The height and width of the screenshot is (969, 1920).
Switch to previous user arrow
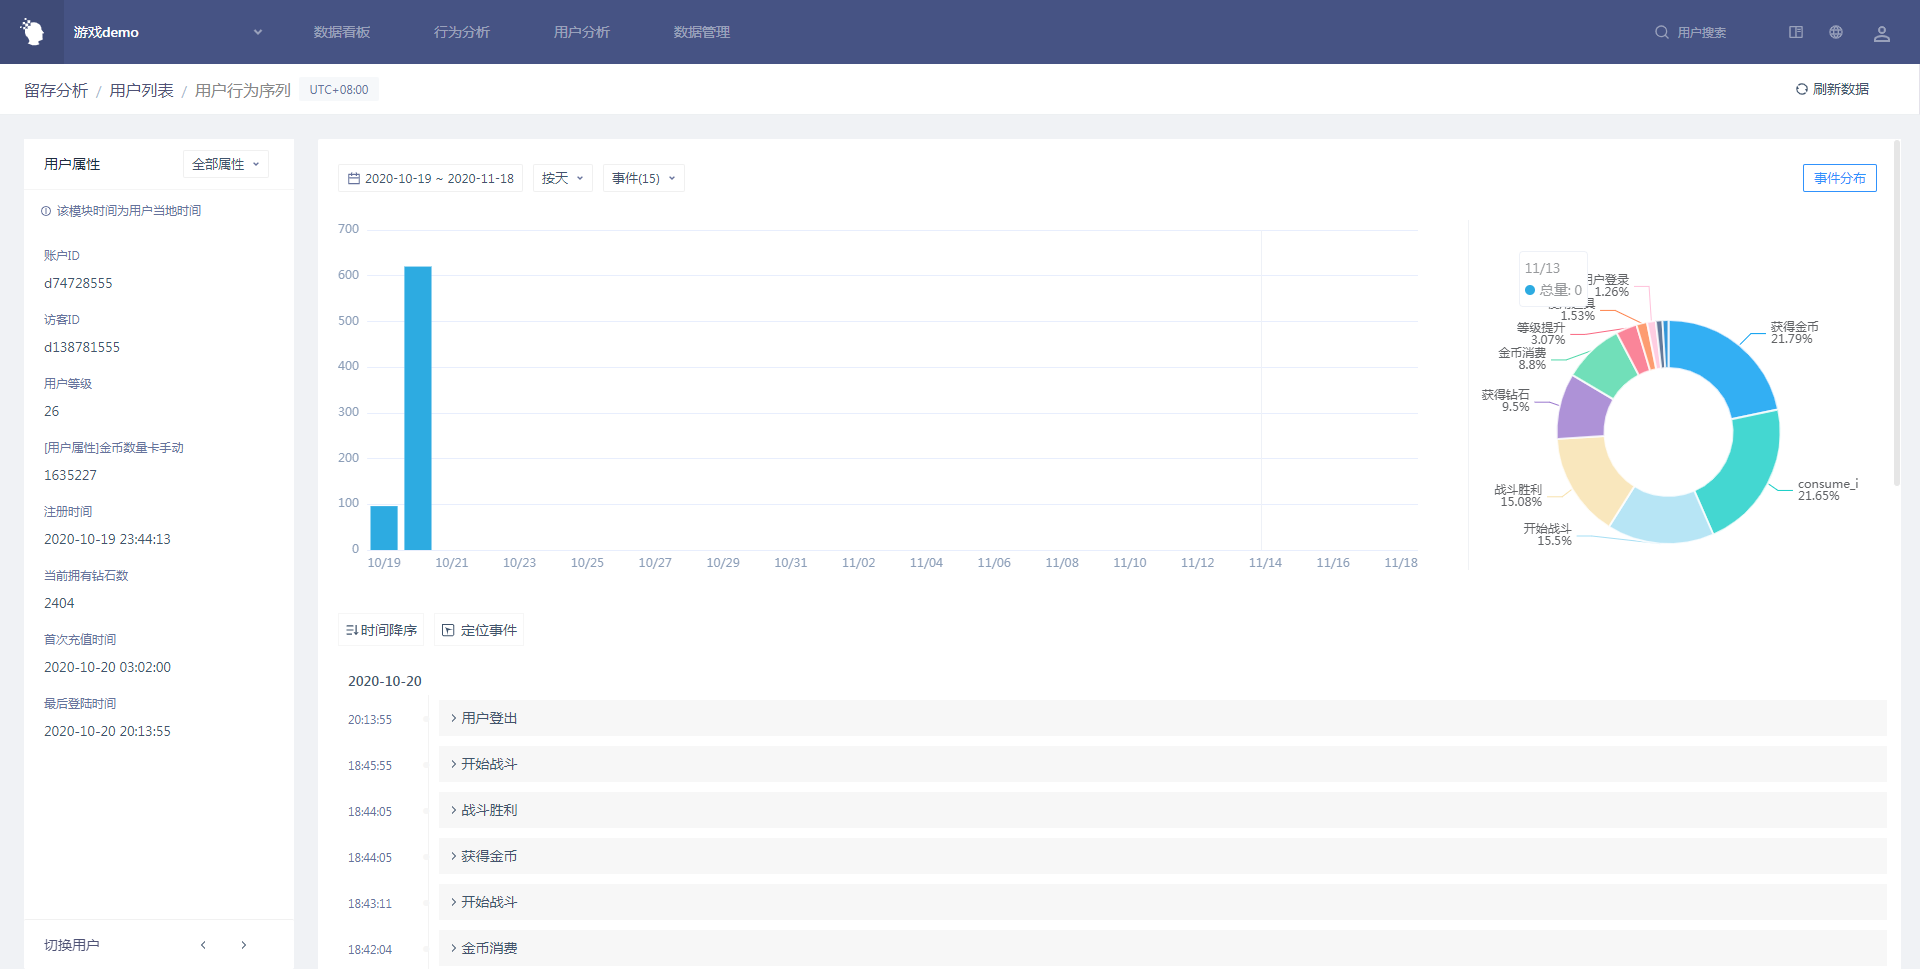pyautogui.click(x=203, y=945)
